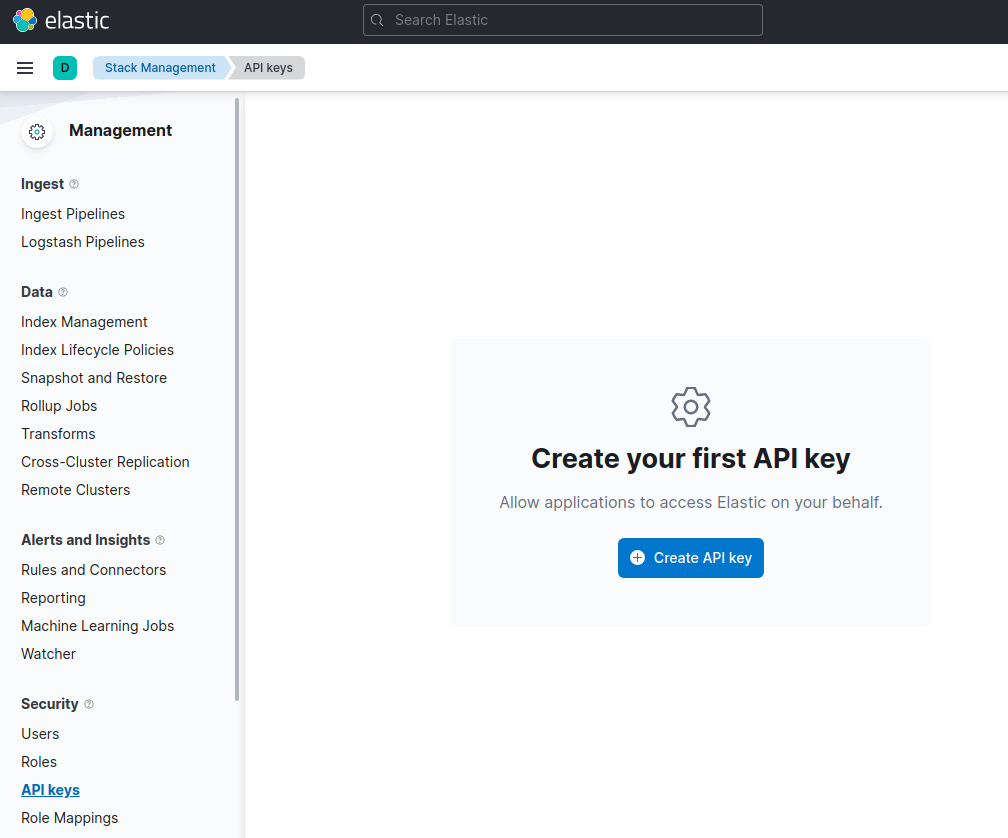1008x838 pixels.
Task: Select the API keys breadcrumb
Action: pyautogui.click(x=266, y=68)
